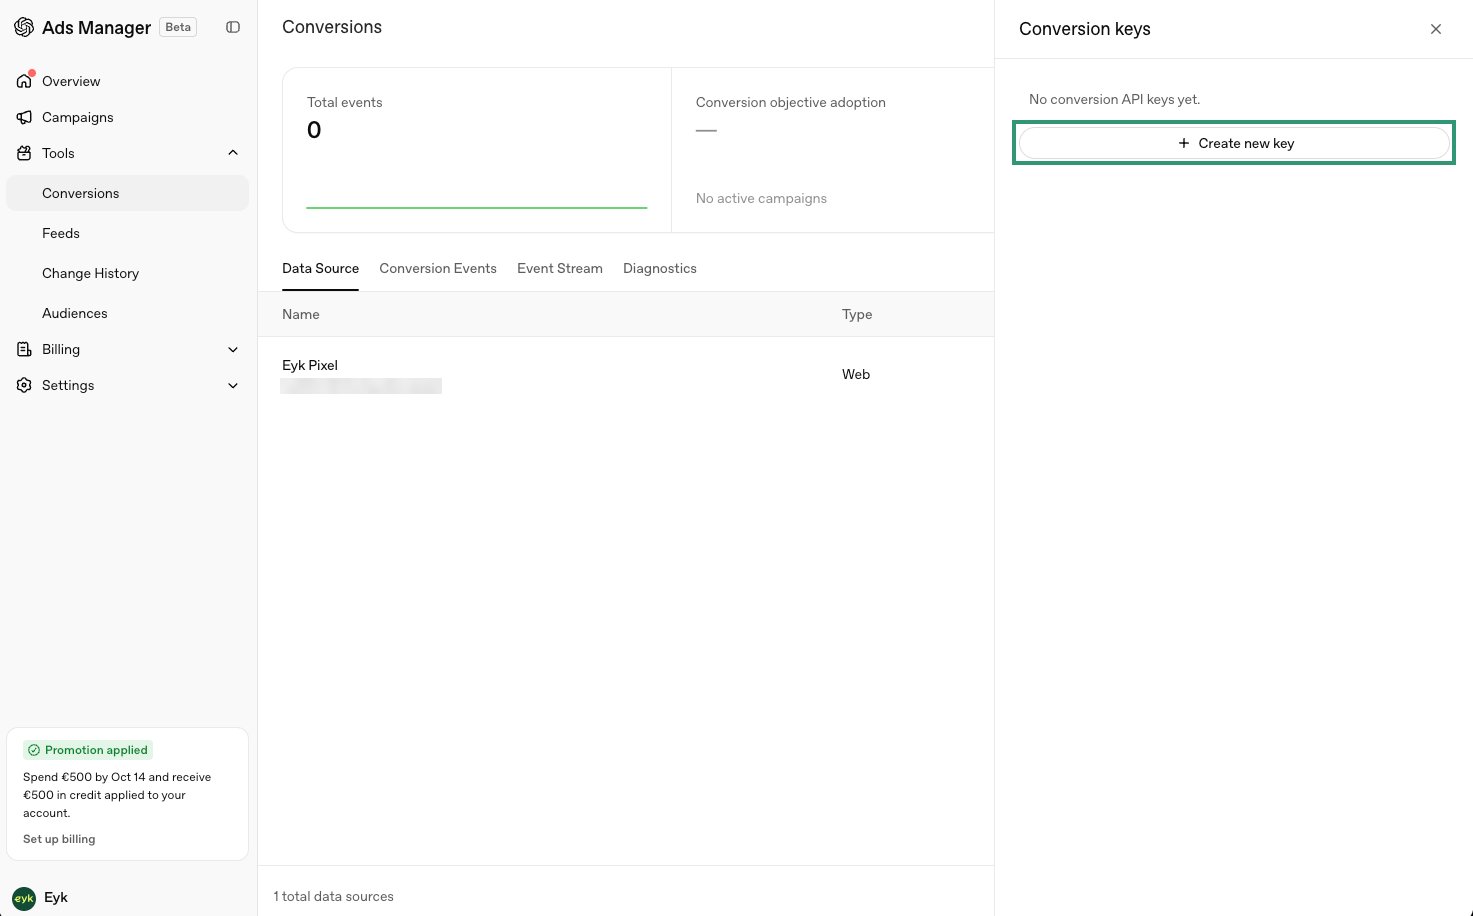Click the Promotion applied badge
Viewport: 1473px width, 916px height.
click(x=88, y=750)
